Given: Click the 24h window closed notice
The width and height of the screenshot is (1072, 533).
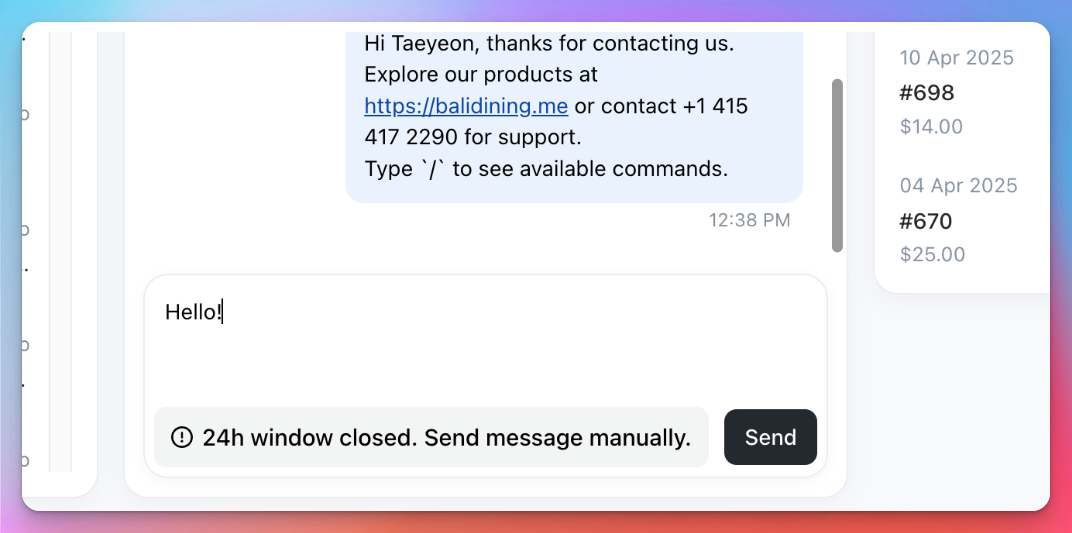Looking at the screenshot, I should pos(431,437).
